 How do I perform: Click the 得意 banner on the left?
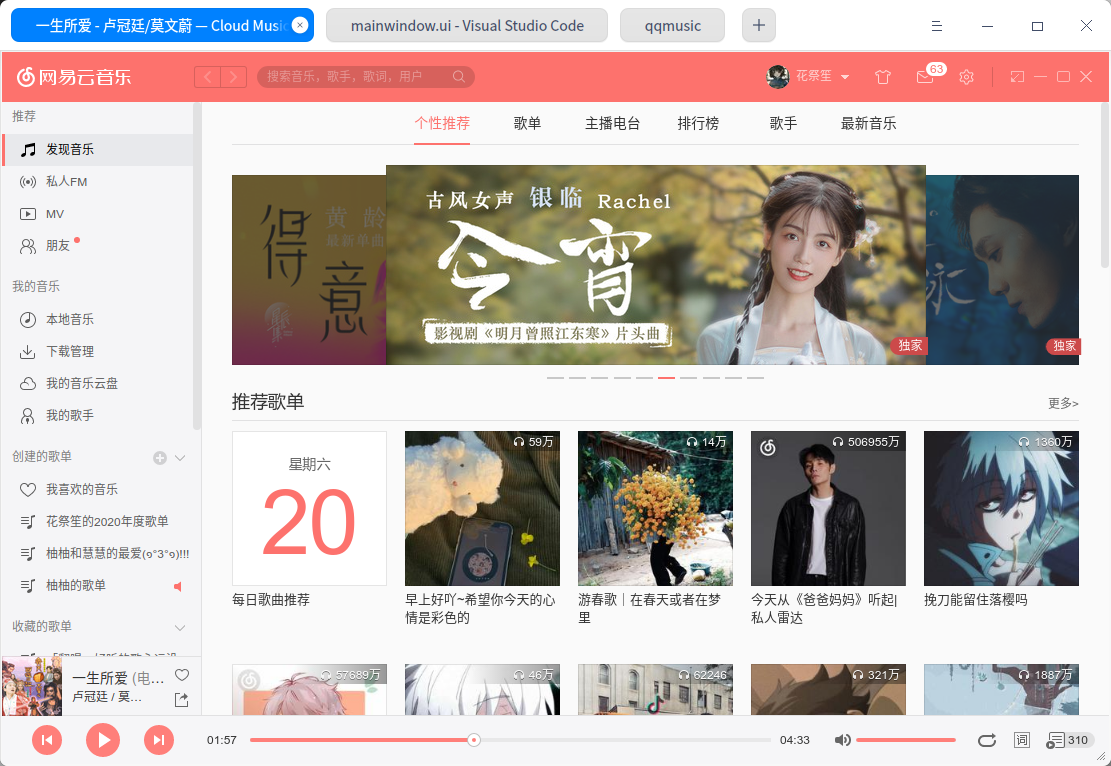(x=309, y=270)
